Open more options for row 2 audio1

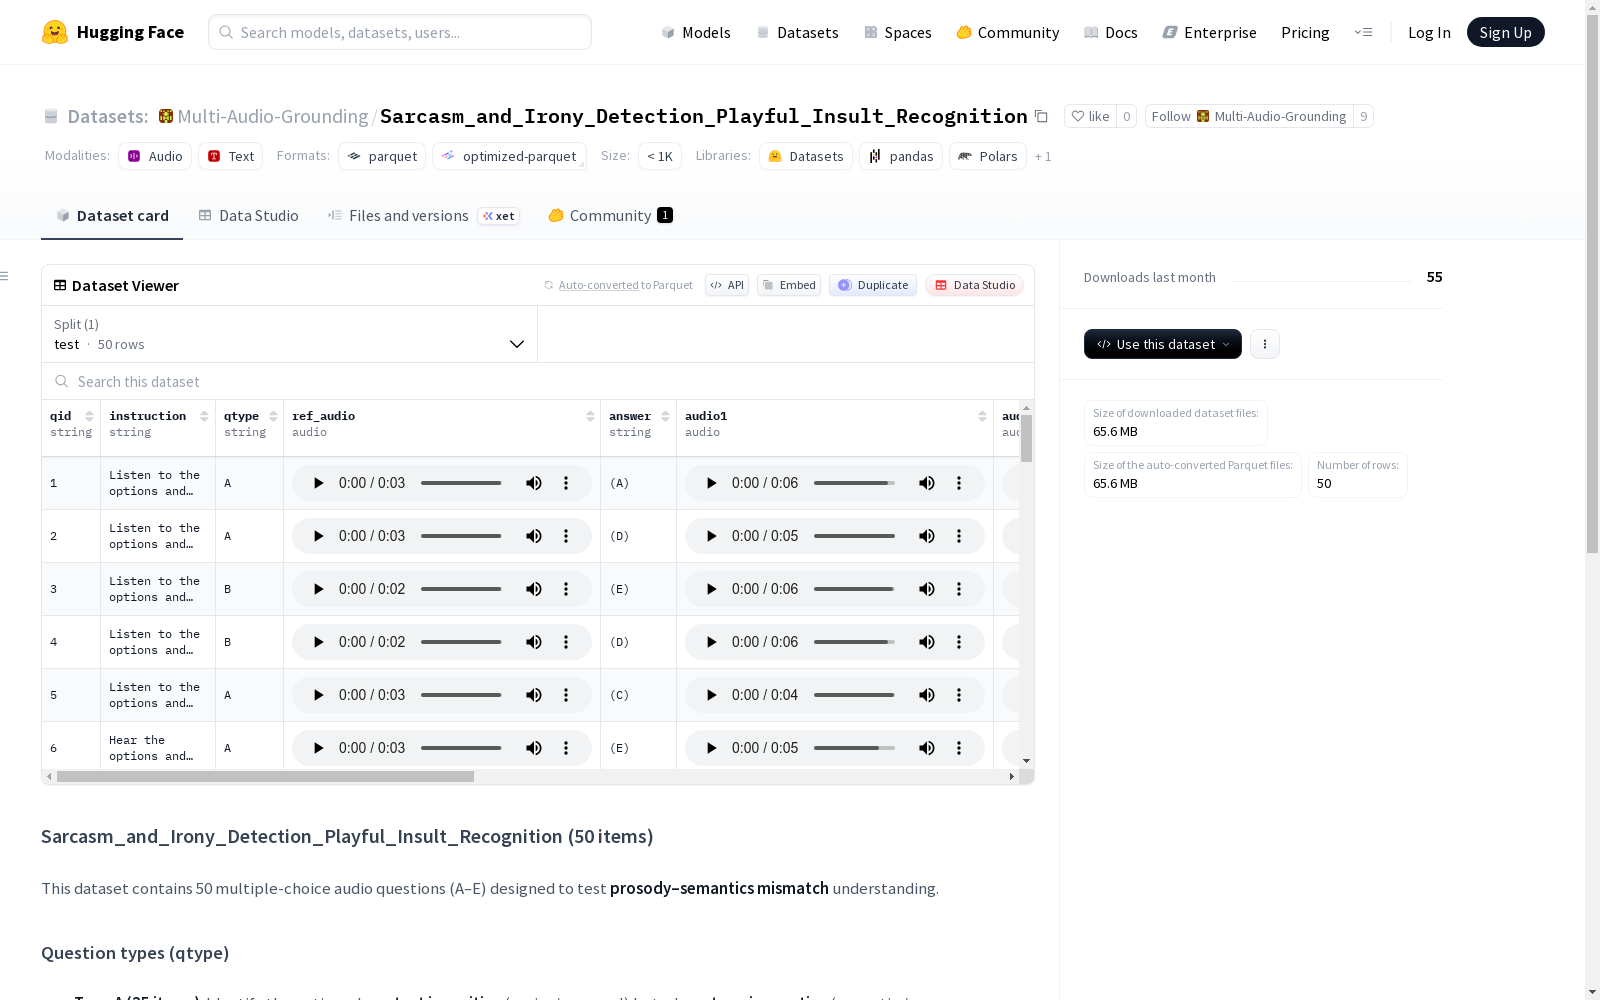[x=959, y=536]
